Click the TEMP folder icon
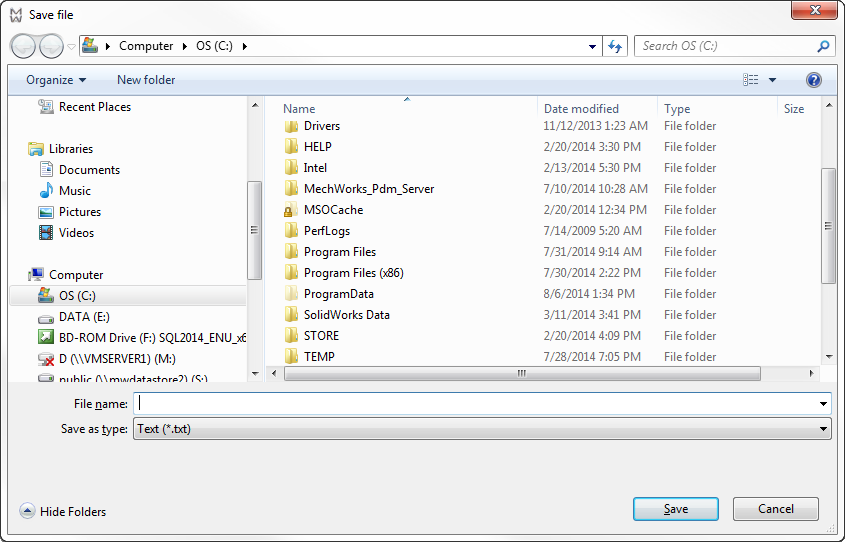 tap(291, 357)
